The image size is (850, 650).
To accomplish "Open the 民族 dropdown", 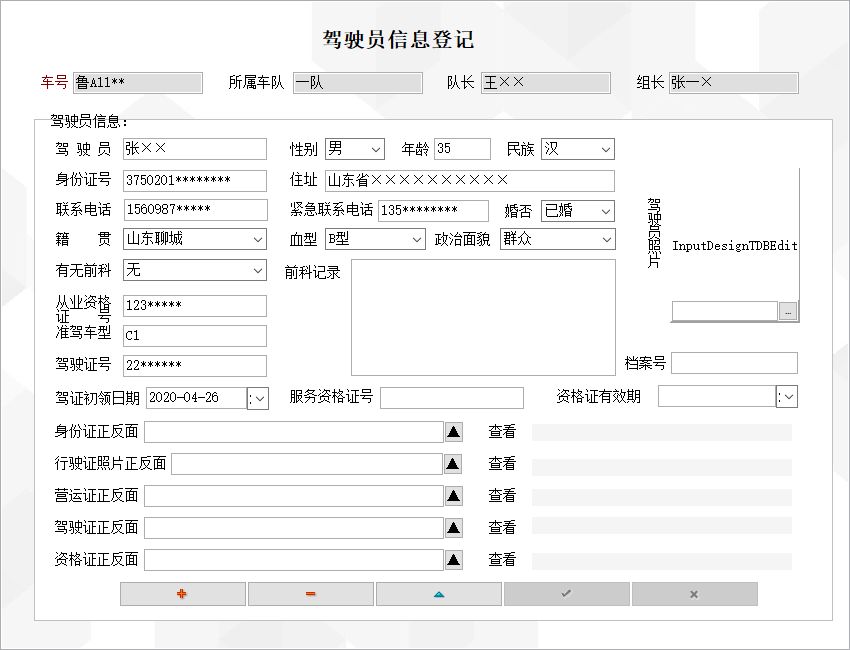I will click(606, 150).
